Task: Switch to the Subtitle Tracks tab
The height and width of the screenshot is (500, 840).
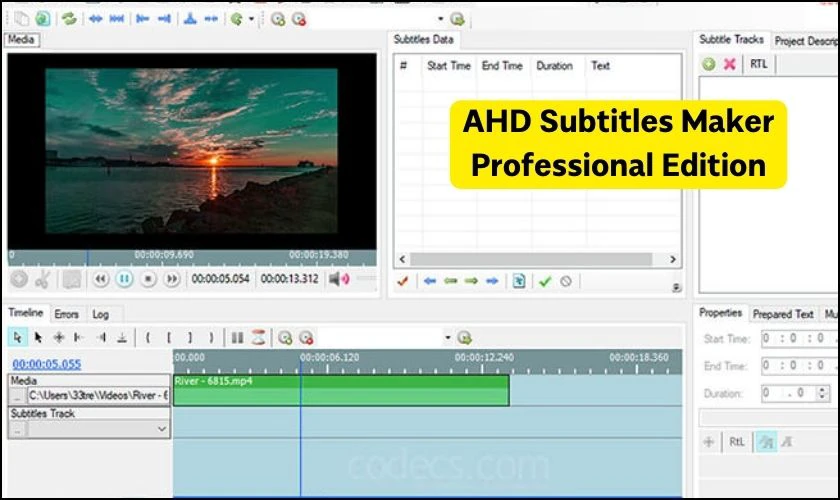Action: (731, 40)
